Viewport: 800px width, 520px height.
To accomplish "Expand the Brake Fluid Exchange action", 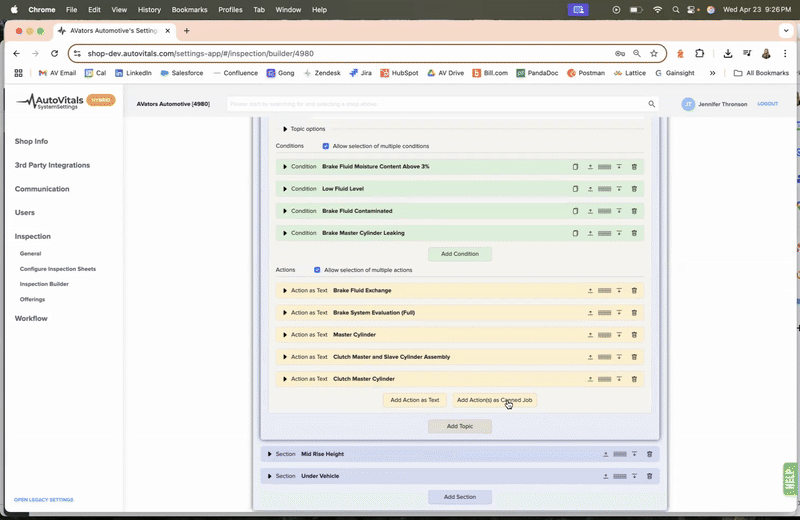I will pyautogui.click(x=285, y=290).
